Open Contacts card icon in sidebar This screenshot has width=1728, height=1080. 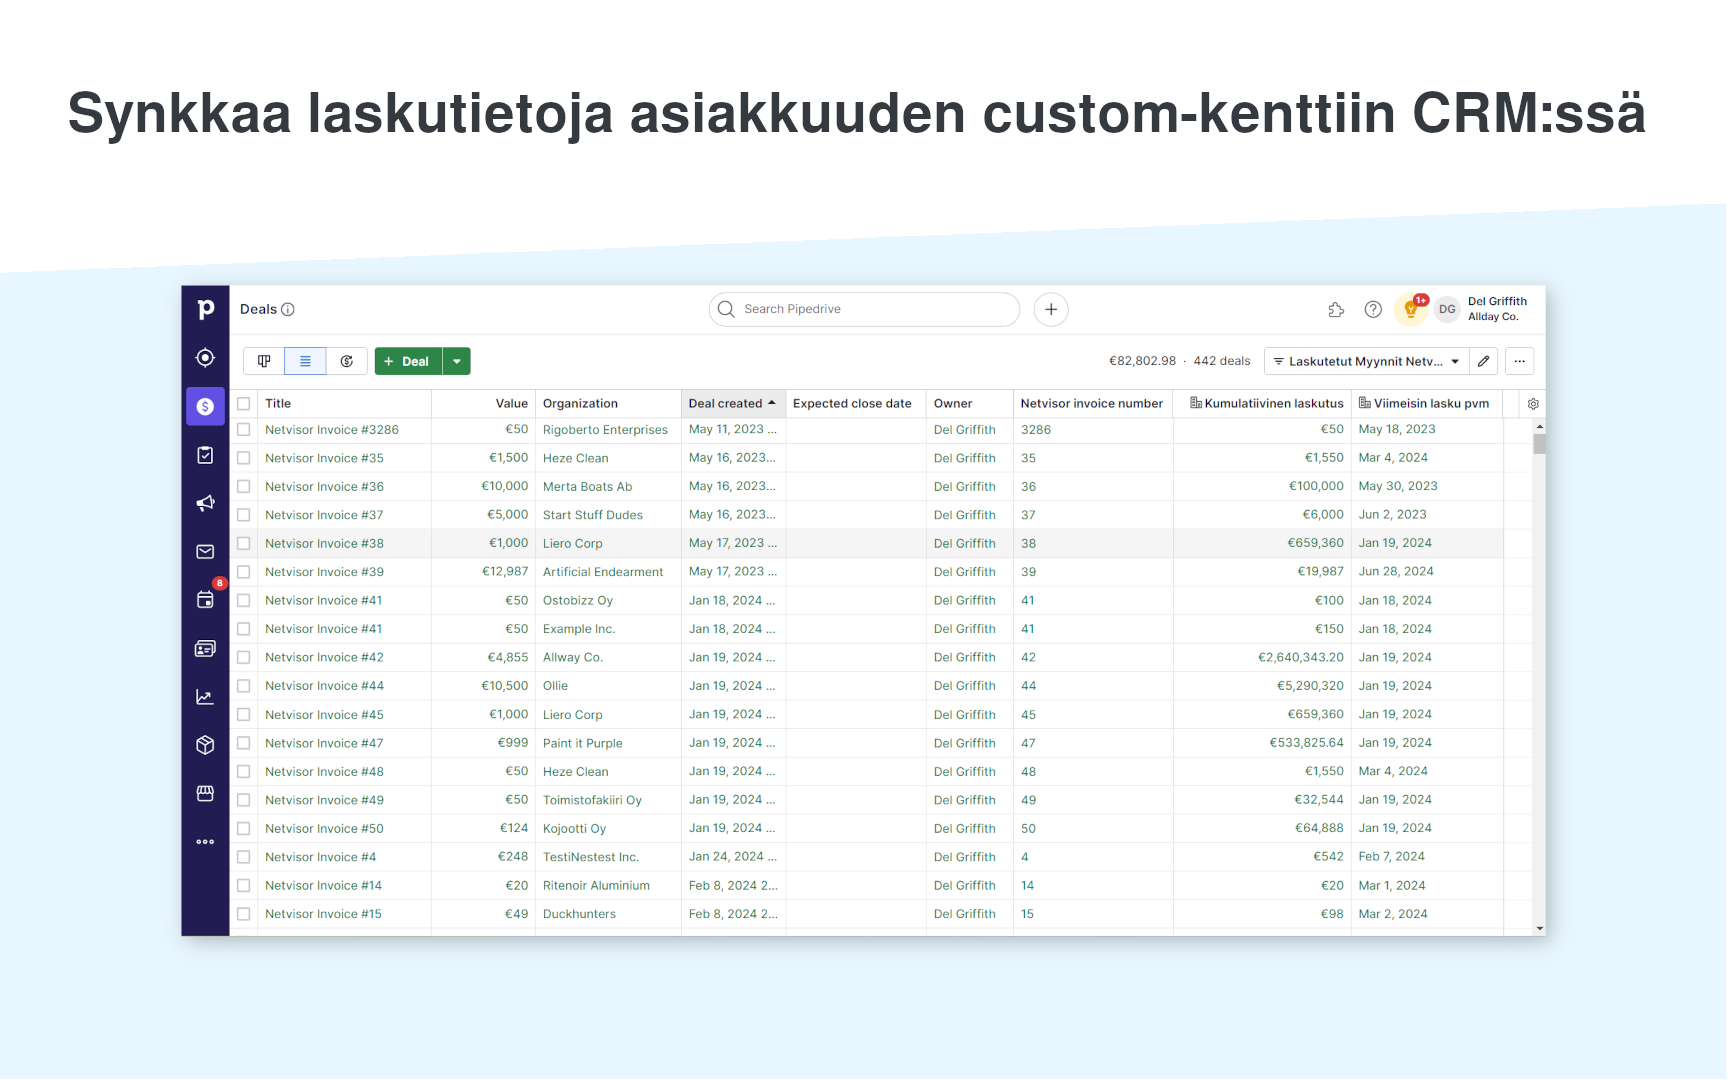(x=205, y=649)
